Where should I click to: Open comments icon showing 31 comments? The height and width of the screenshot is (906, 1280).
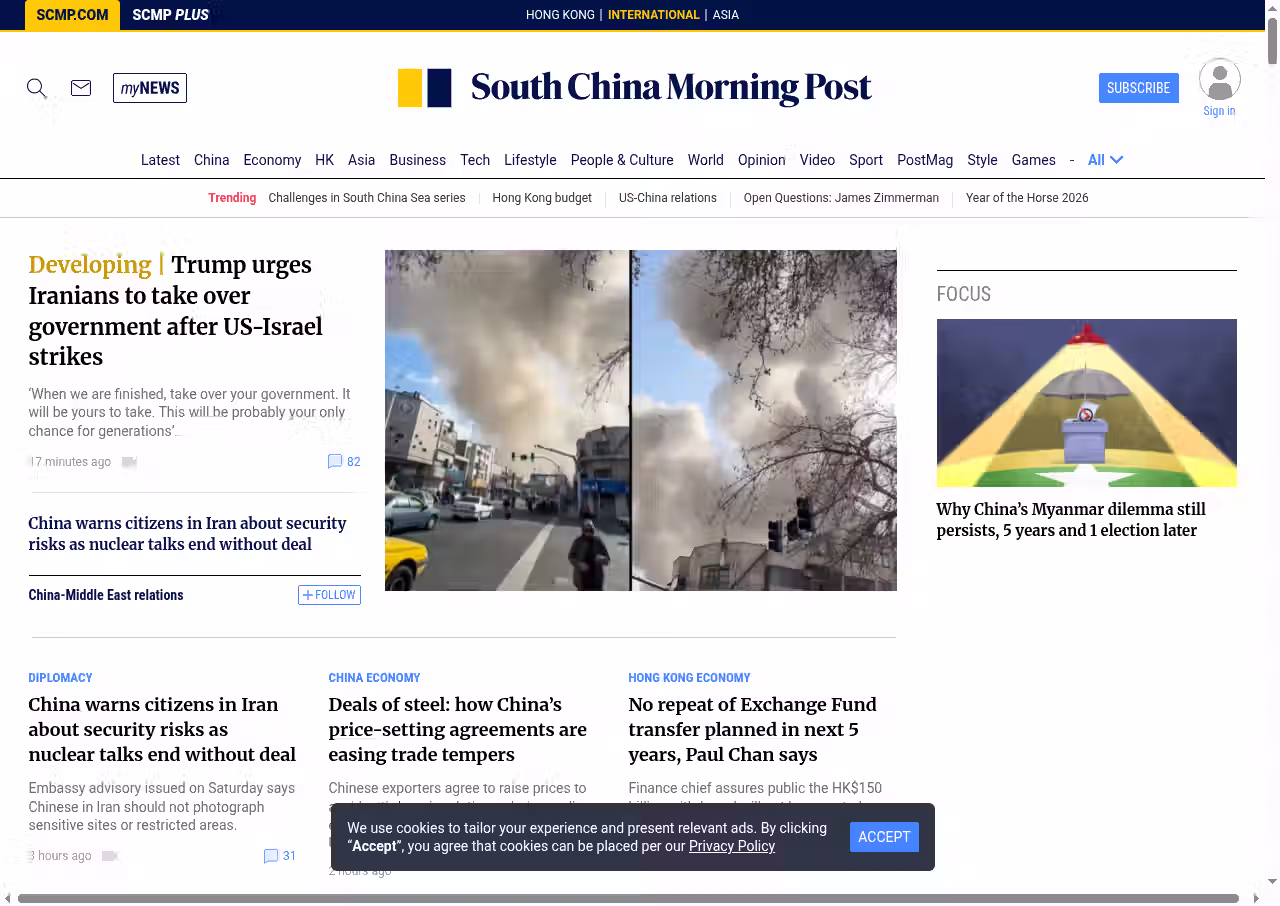pos(271,856)
